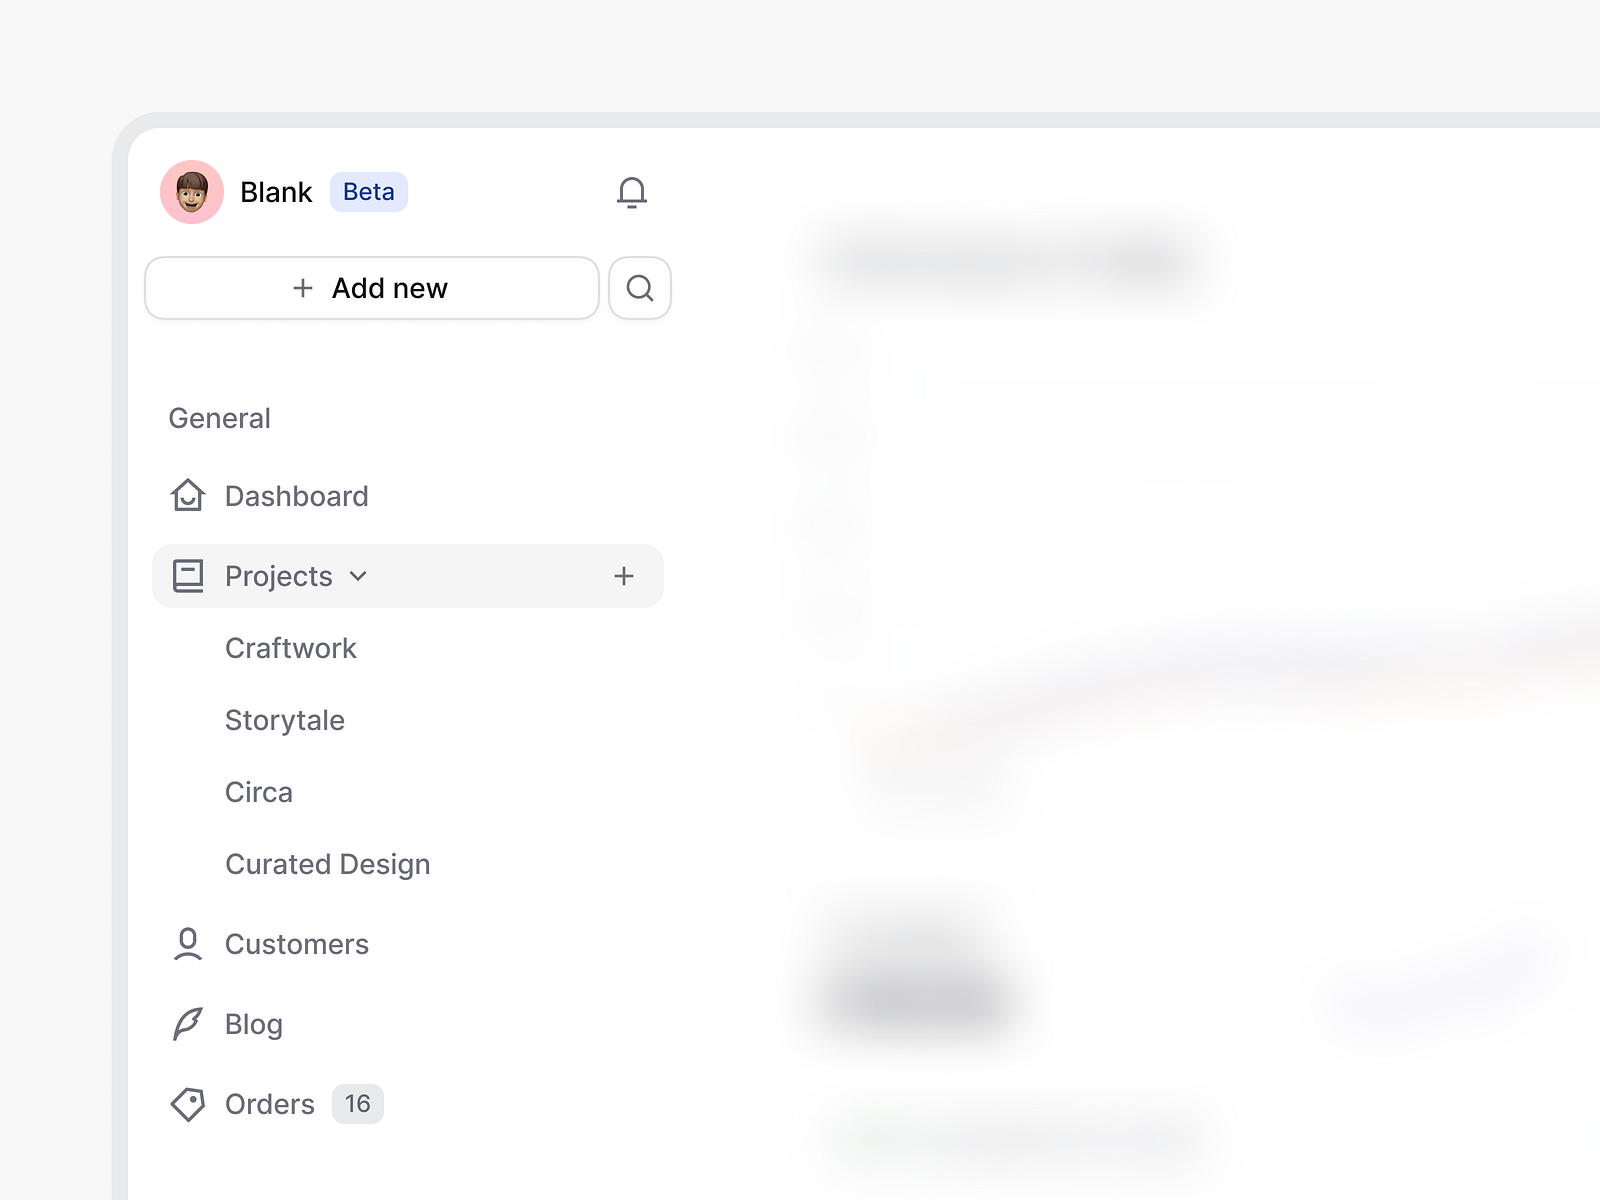The image size is (1600, 1200).
Task: Open the Craftwork project
Action: [x=291, y=648]
